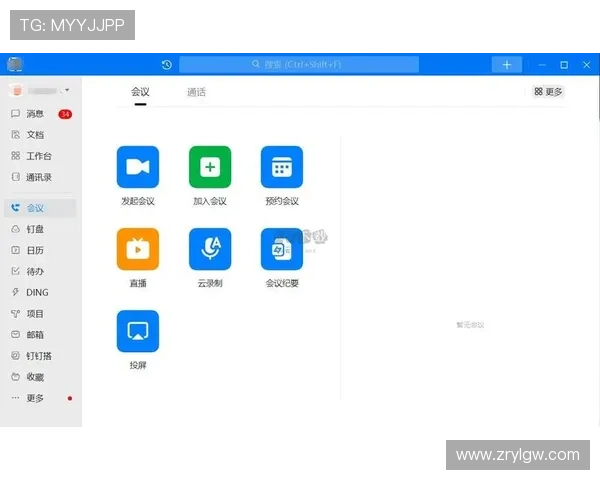Select 会议 meeting item in sidebar
This screenshot has width=600, height=480.
[x=40, y=208]
